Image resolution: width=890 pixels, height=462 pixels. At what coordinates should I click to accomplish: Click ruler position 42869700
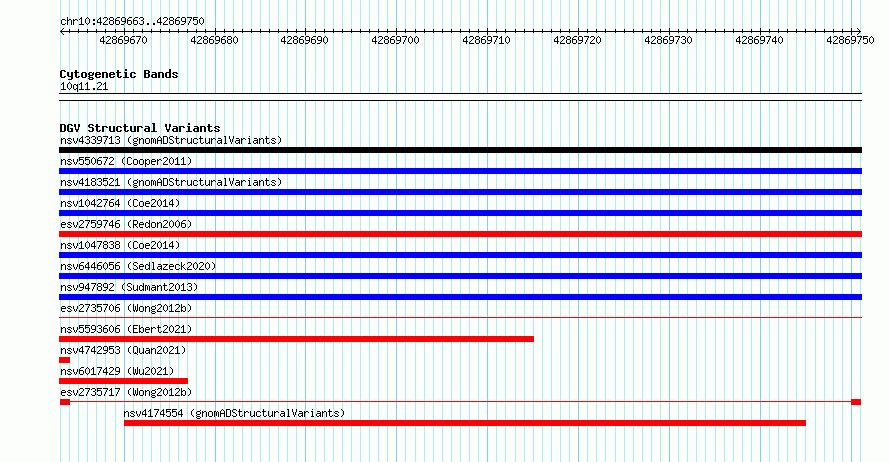pos(396,40)
